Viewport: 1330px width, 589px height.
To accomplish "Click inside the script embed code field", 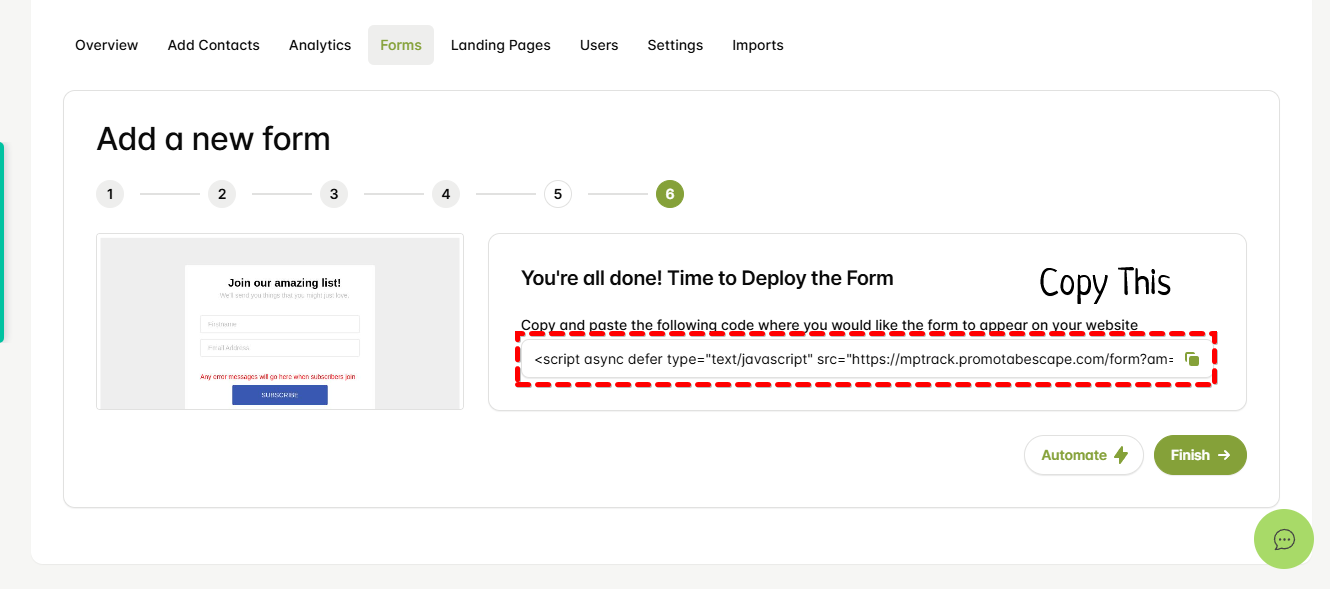I will [x=850, y=359].
